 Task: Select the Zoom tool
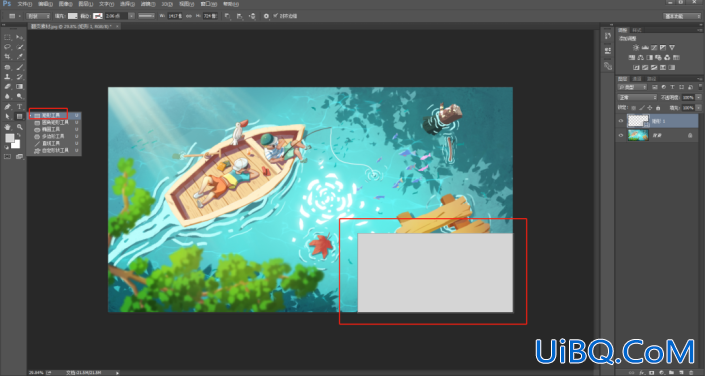(19, 127)
